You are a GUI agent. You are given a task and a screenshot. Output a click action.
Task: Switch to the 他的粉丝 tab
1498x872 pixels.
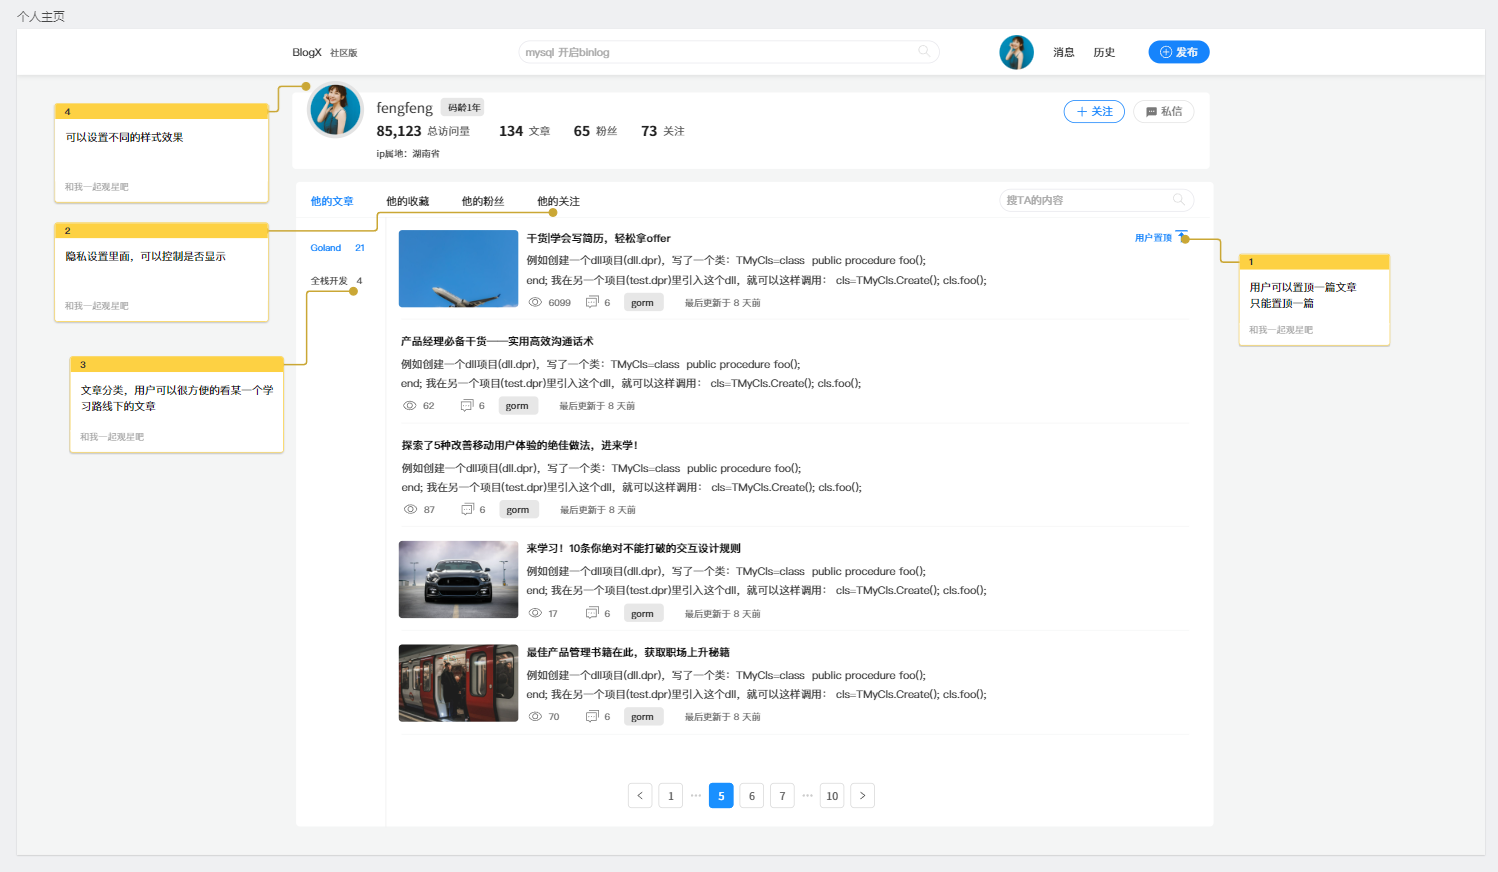click(x=482, y=201)
